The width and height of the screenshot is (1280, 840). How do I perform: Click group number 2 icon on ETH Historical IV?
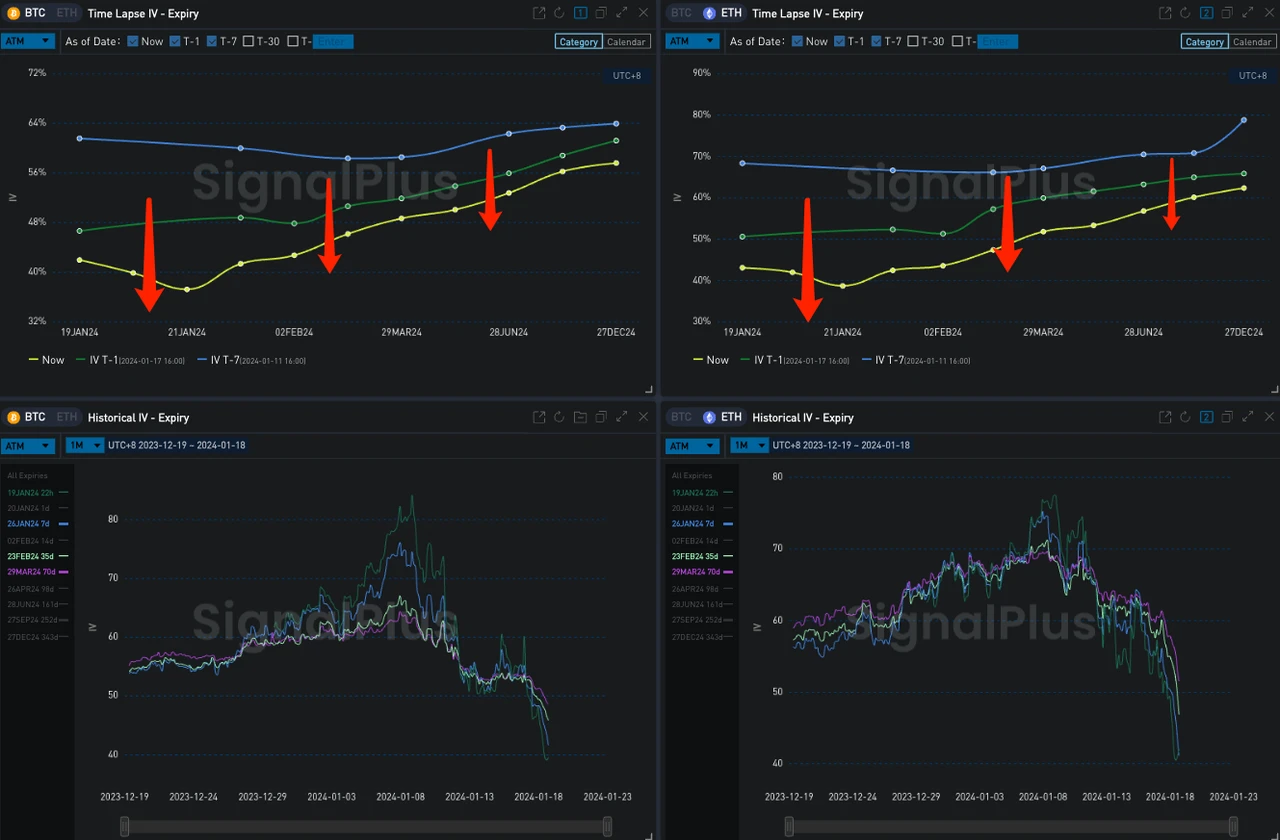click(x=1206, y=417)
